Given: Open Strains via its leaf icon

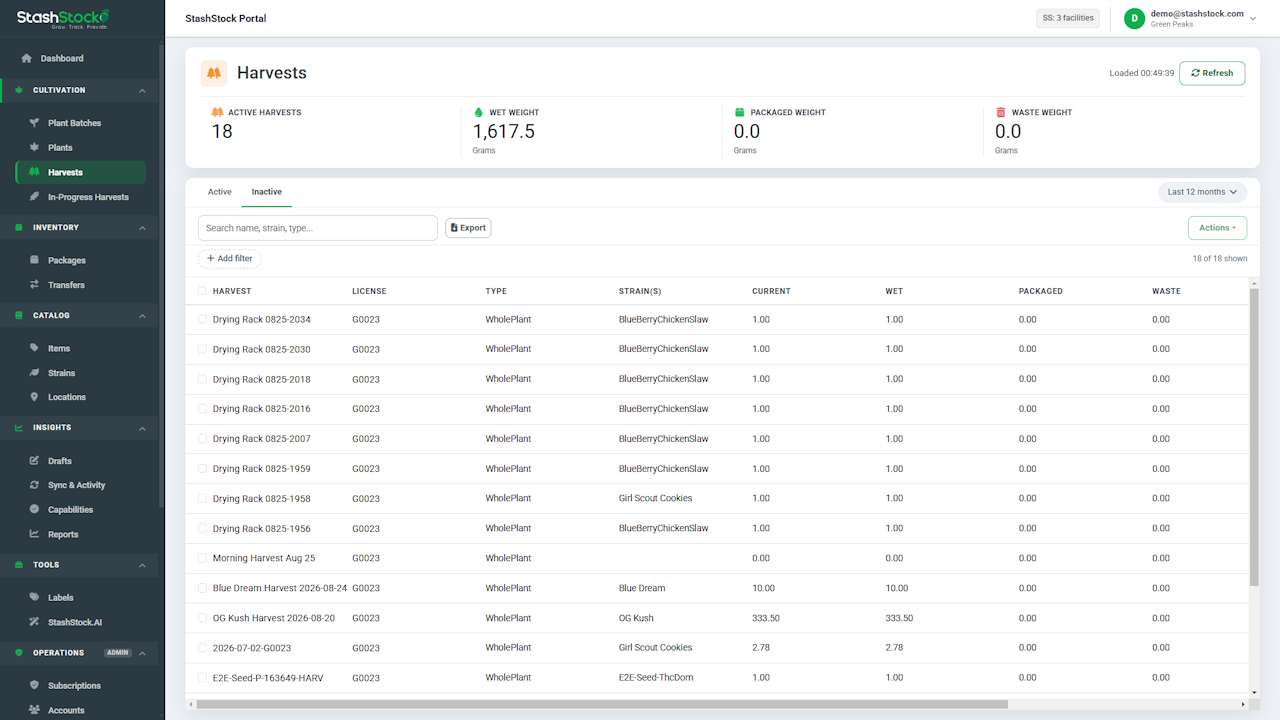Looking at the screenshot, I should 34,373.
